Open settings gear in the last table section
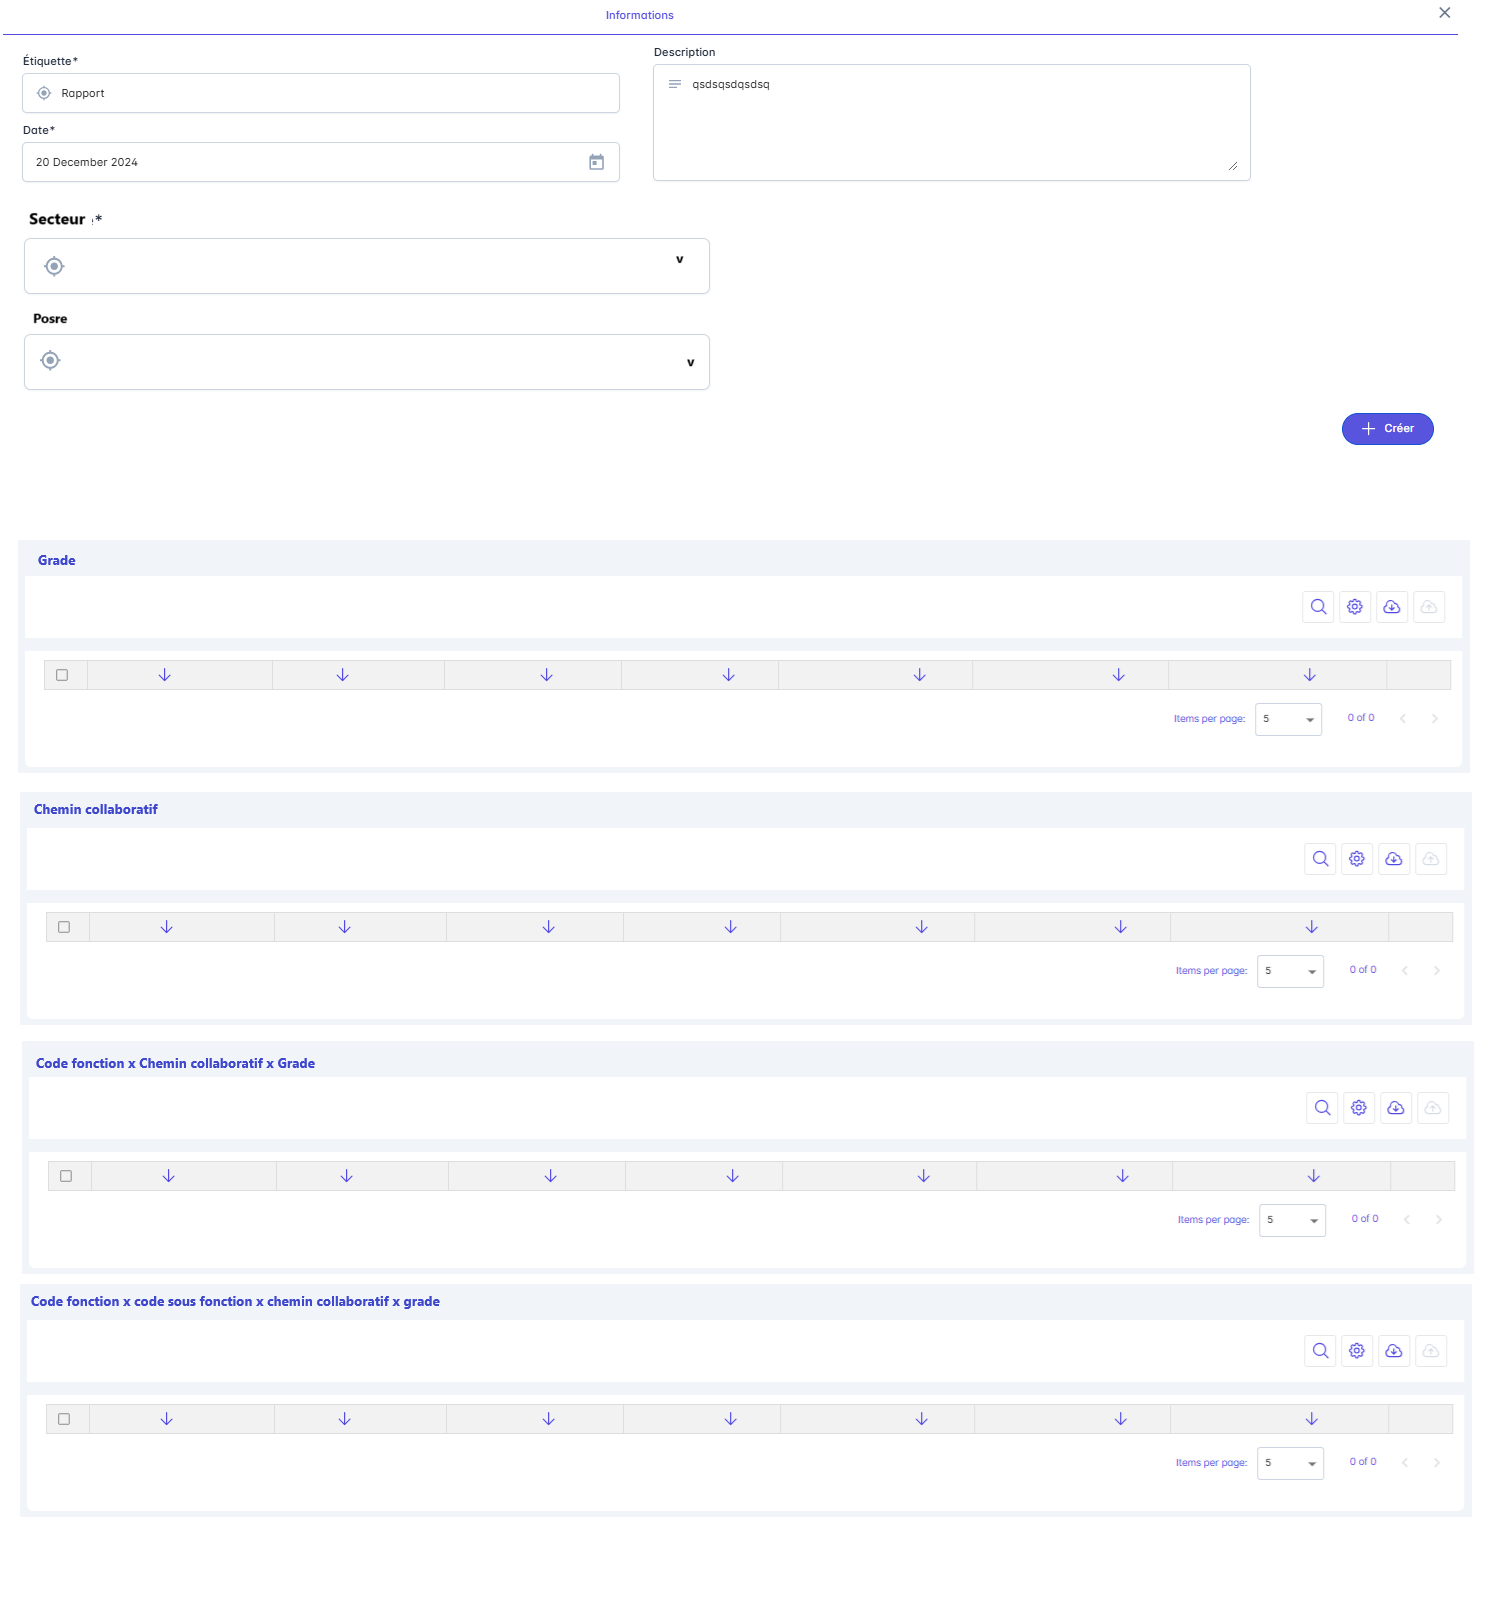This screenshot has width=1493, height=1617. (1356, 1351)
